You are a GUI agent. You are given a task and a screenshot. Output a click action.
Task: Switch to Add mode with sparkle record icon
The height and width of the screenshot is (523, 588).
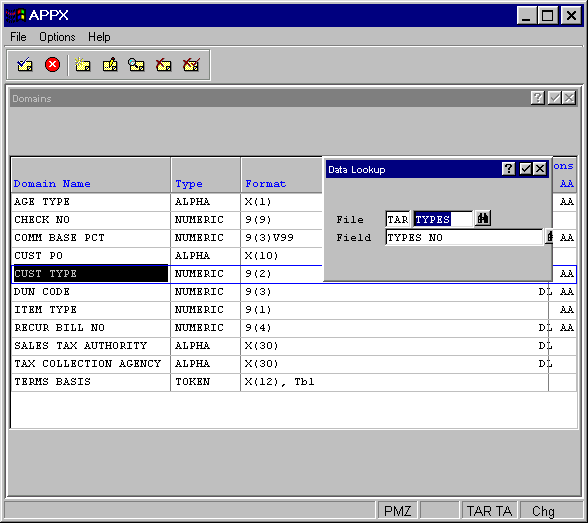point(82,65)
